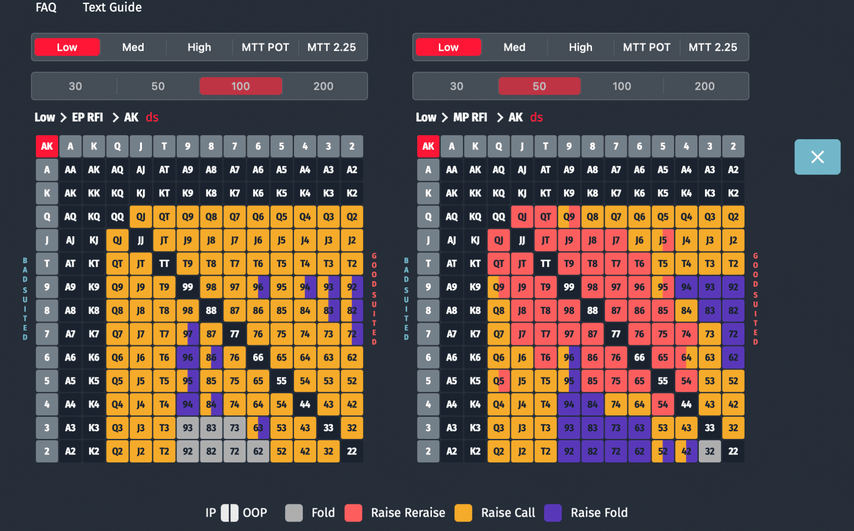
Task: Close the range panel with the X button
Action: [x=817, y=157]
